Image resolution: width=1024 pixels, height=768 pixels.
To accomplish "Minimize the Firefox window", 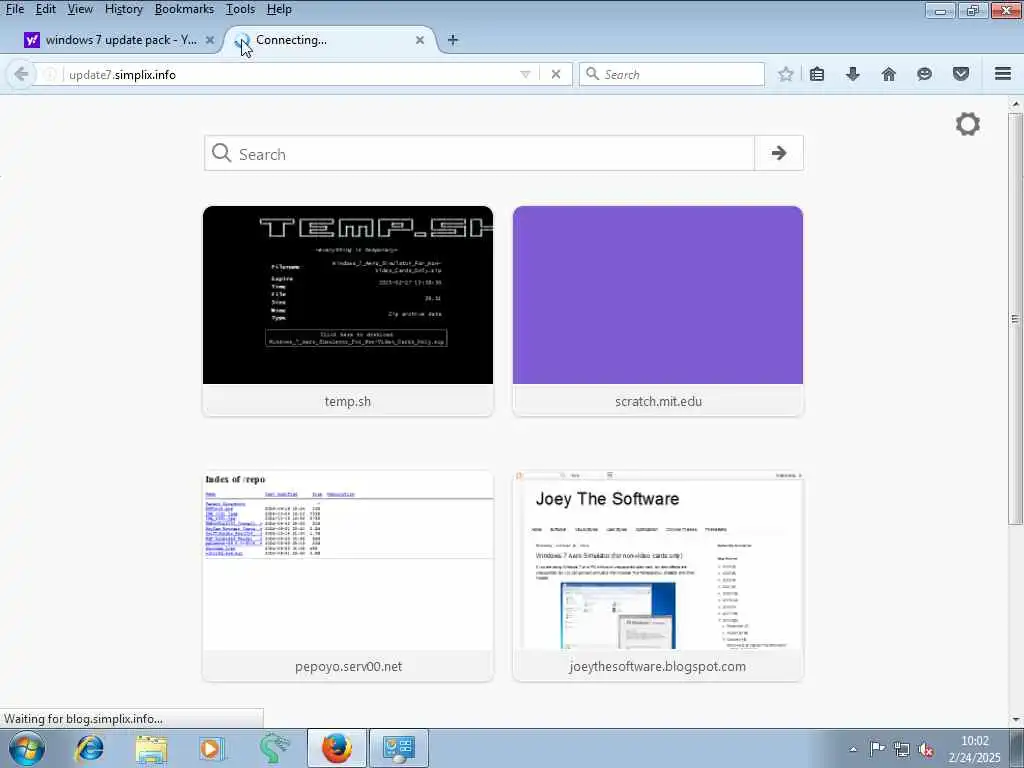I will 940,10.
